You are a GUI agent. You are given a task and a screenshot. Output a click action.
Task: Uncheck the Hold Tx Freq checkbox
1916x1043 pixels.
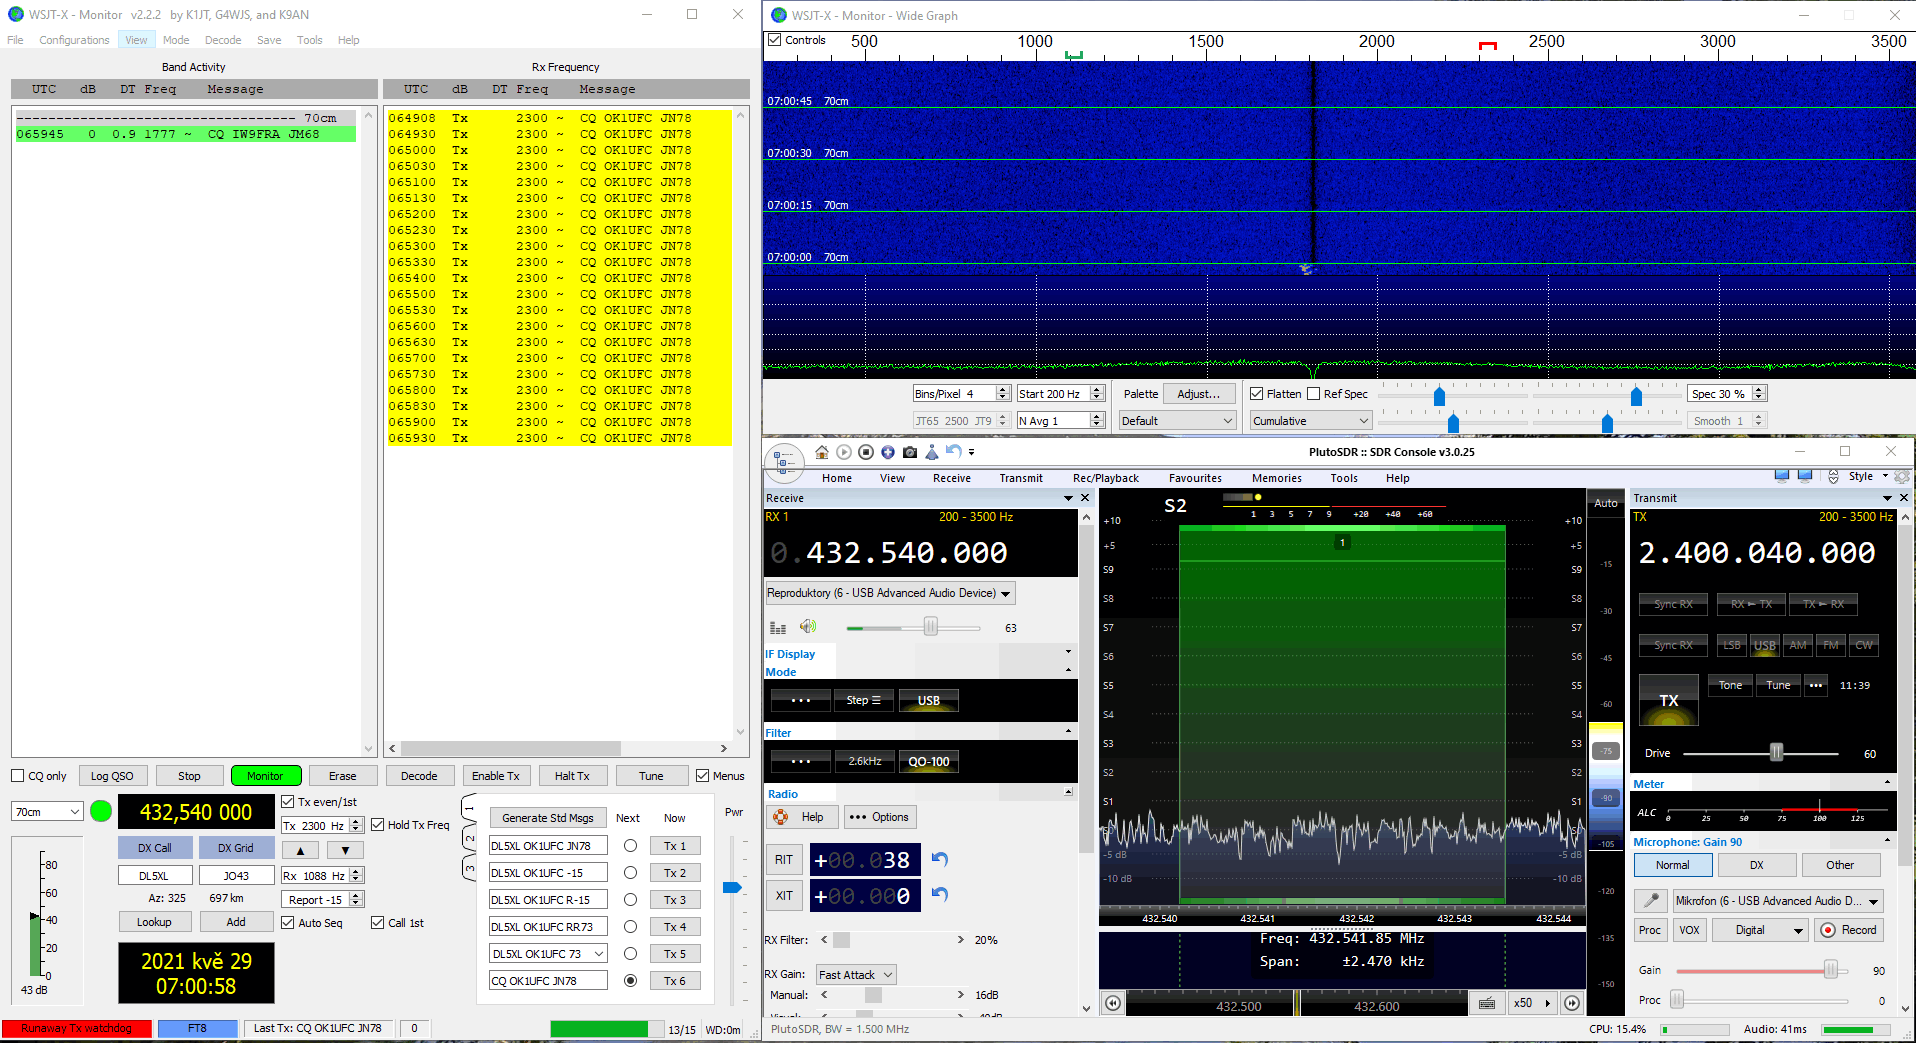pyautogui.click(x=378, y=825)
